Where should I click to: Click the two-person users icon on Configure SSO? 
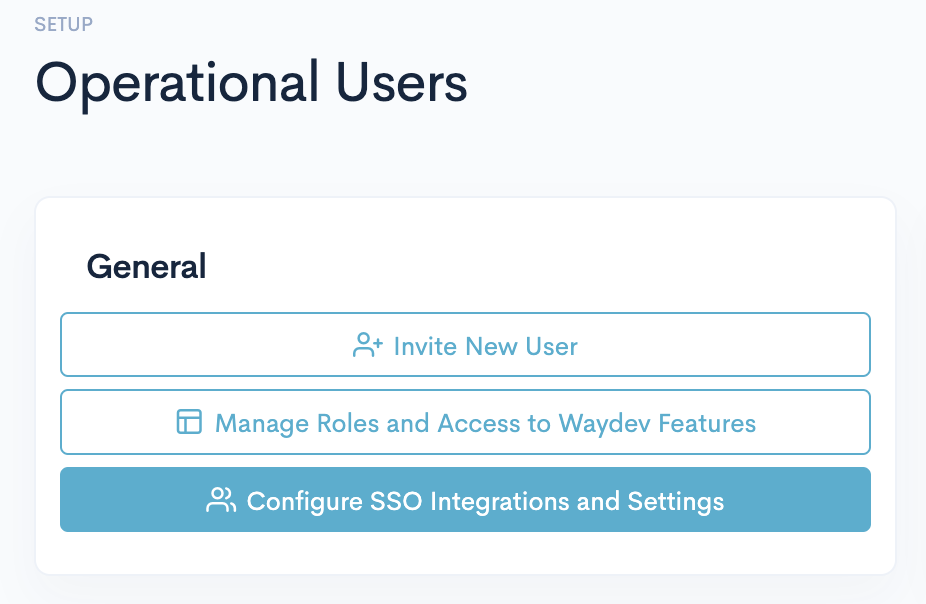click(220, 500)
